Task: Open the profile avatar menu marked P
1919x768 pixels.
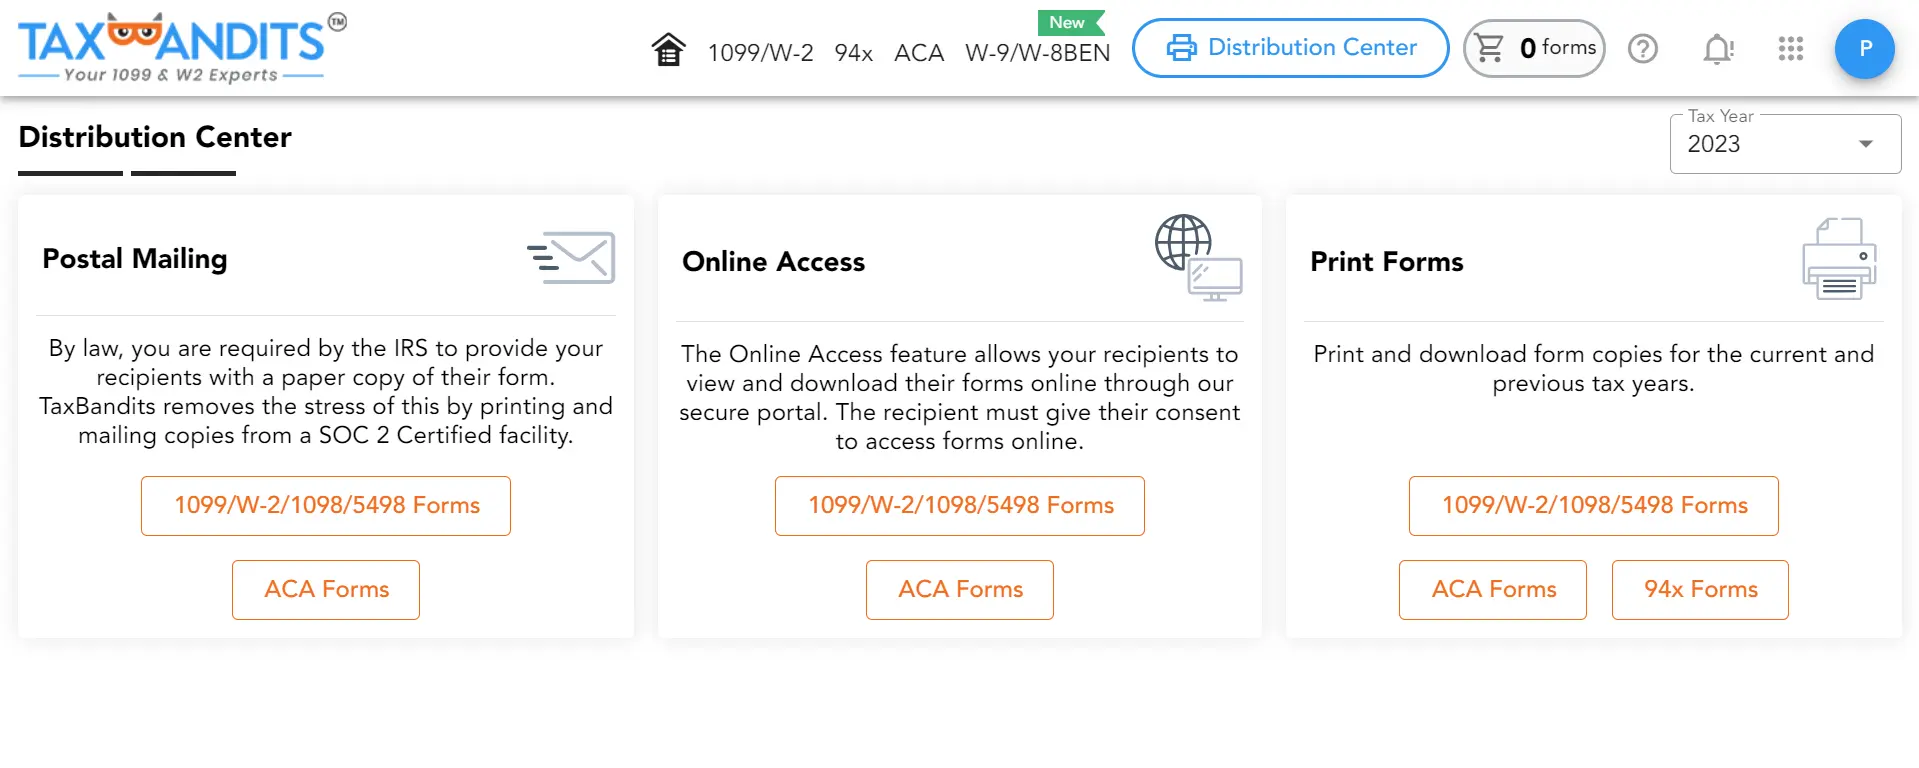Action: point(1864,48)
